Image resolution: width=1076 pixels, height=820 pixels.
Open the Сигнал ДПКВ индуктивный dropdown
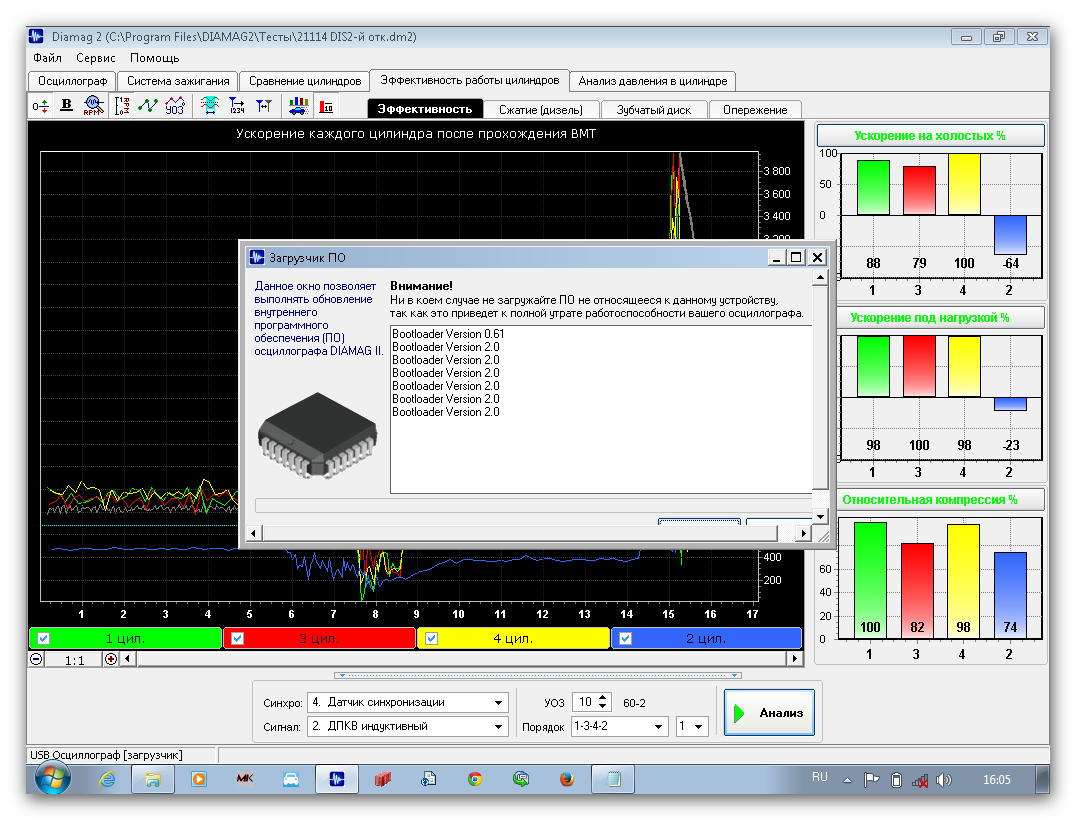point(498,727)
